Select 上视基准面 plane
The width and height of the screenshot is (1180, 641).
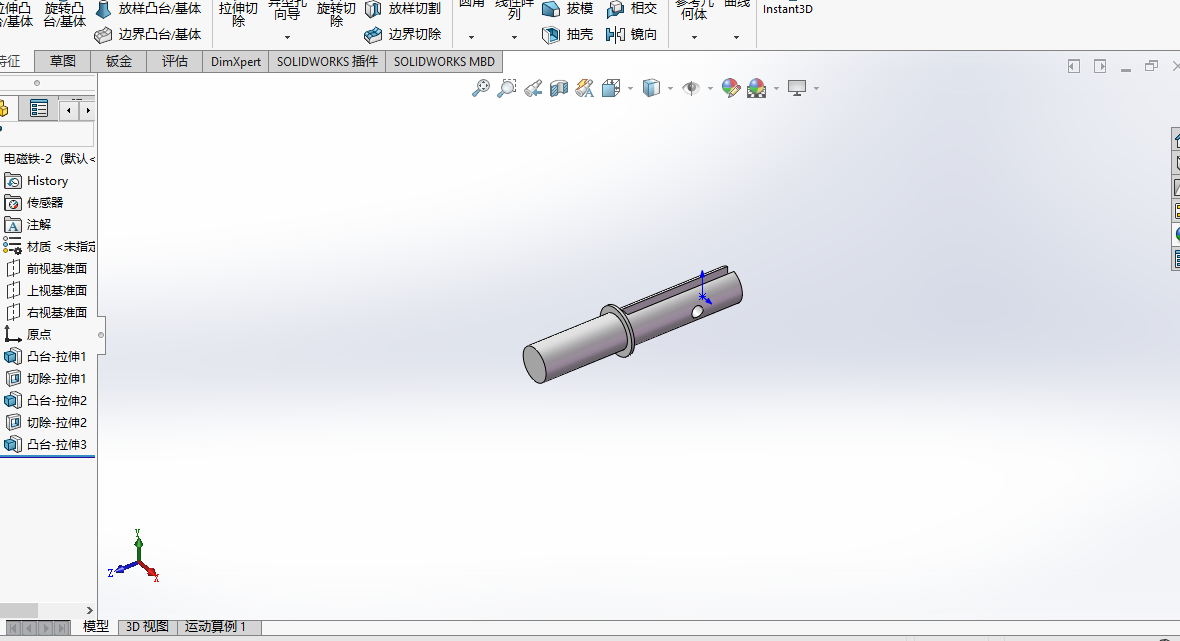coord(46,290)
